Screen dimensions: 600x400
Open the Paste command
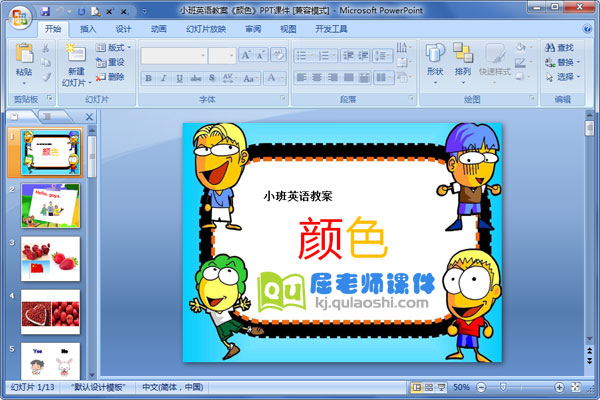coord(24,64)
